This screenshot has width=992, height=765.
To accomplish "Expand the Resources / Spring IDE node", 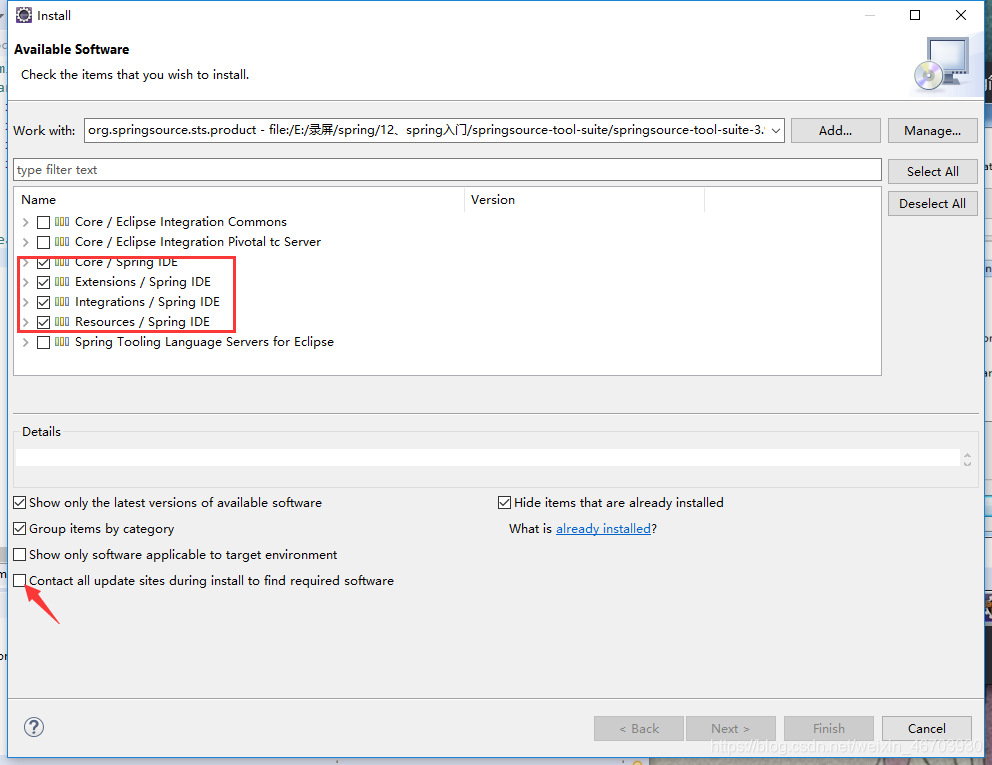I will (25, 322).
